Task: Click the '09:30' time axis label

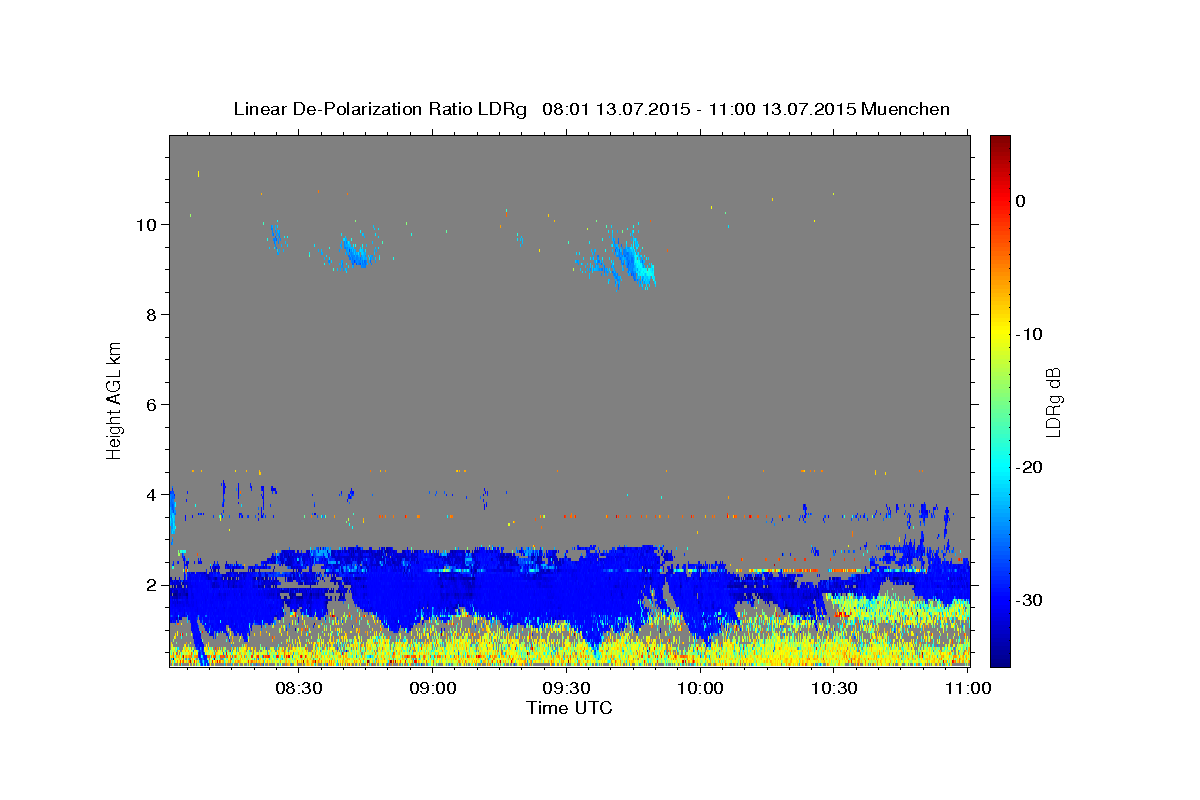Action: (566, 689)
